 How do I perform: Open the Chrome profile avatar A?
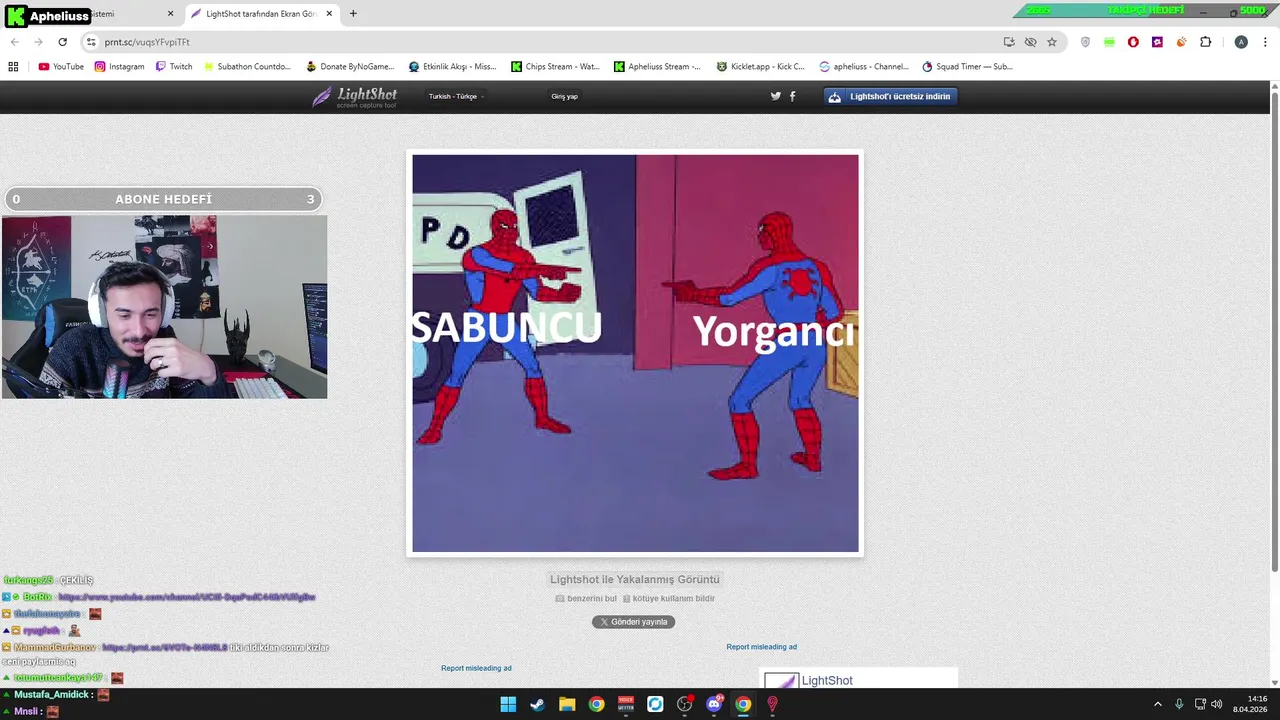(x=1241, y=42)
